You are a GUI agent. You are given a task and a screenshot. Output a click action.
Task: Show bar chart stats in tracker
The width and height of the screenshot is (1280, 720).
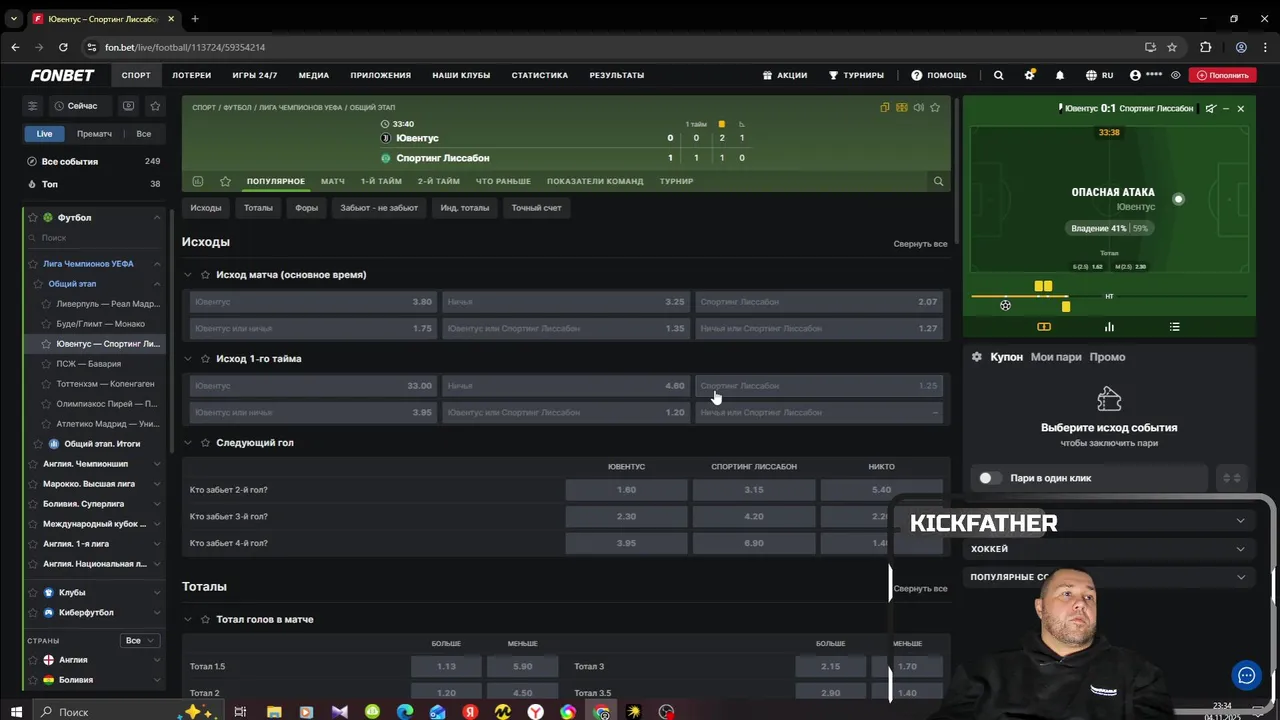pos(1109,327)
